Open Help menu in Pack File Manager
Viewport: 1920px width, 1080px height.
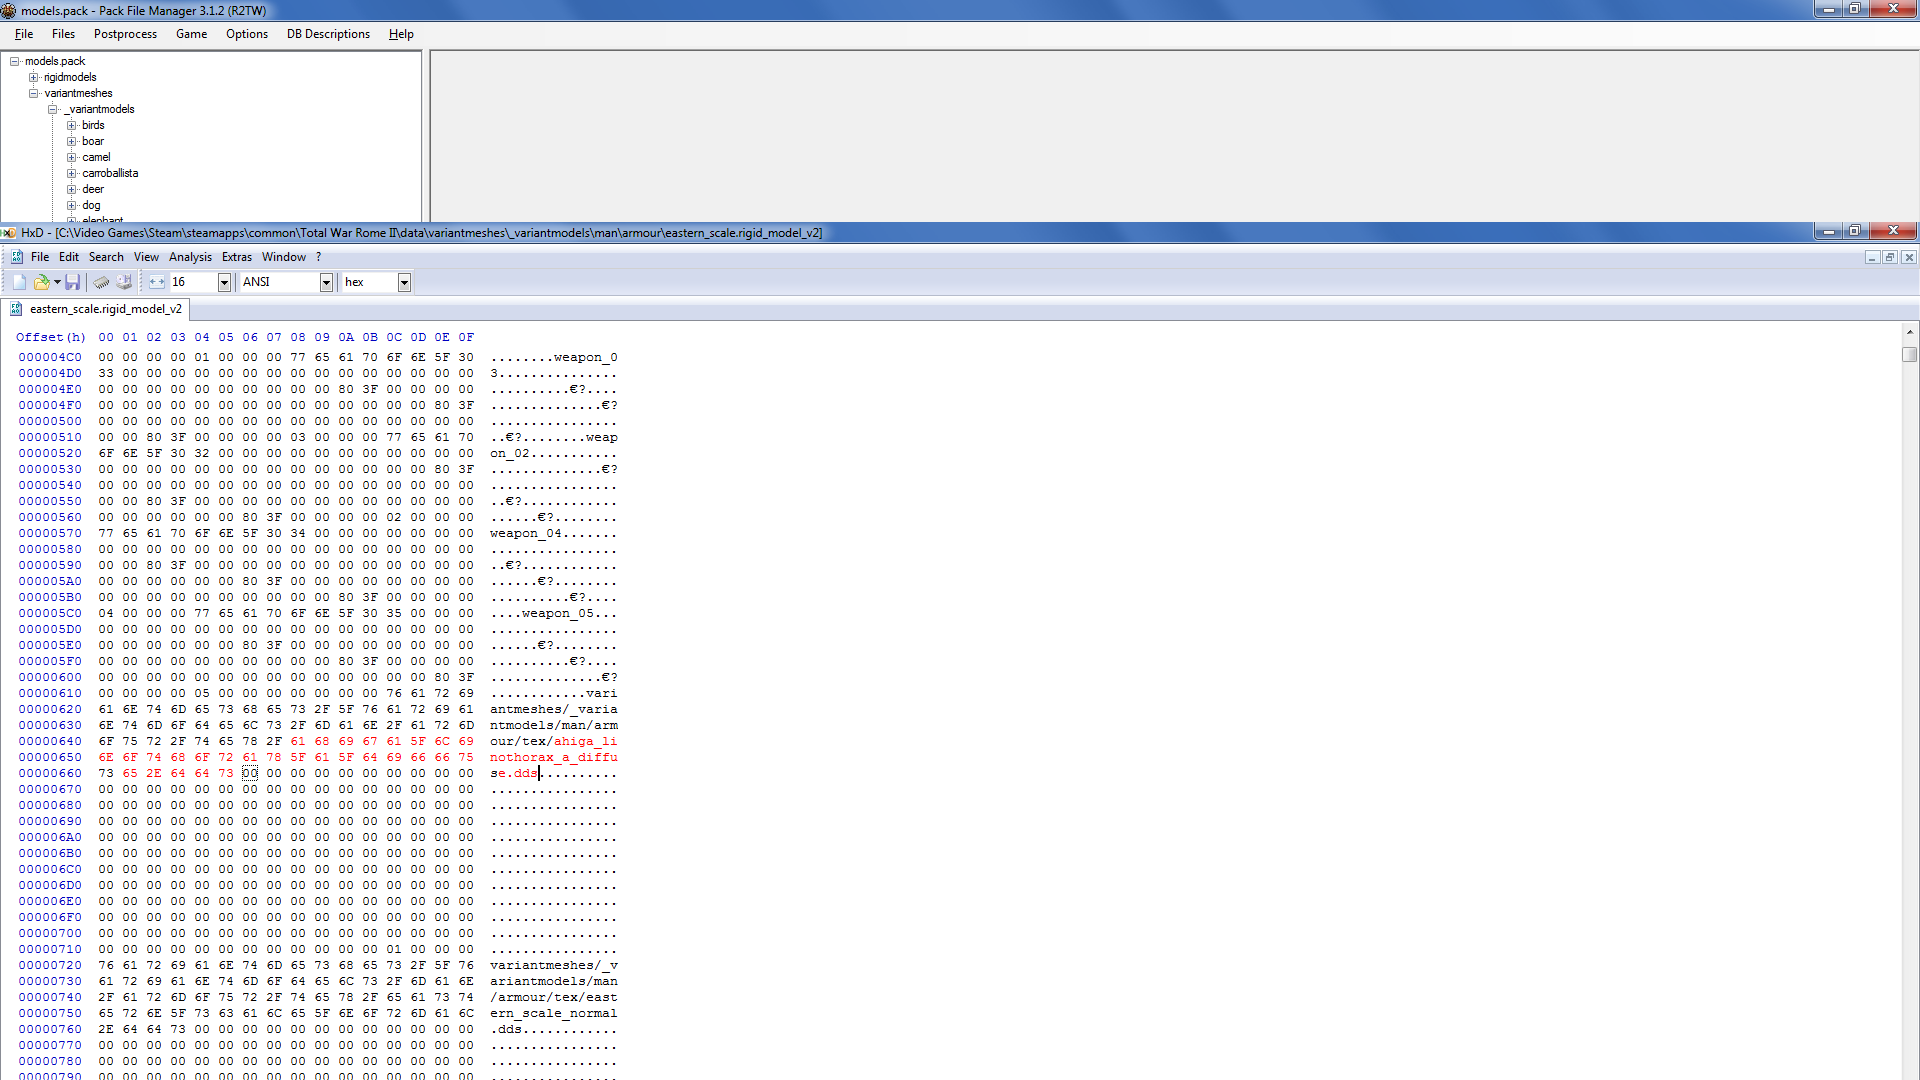point(401,34)
